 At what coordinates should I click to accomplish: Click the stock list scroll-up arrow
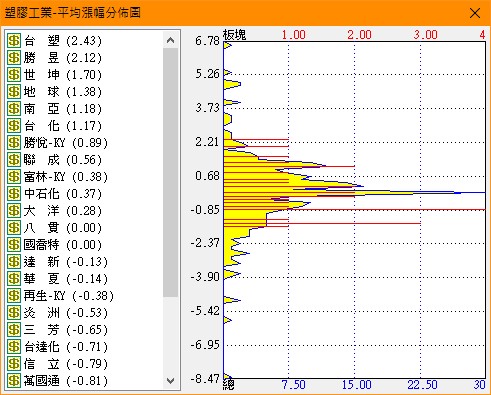170,40
